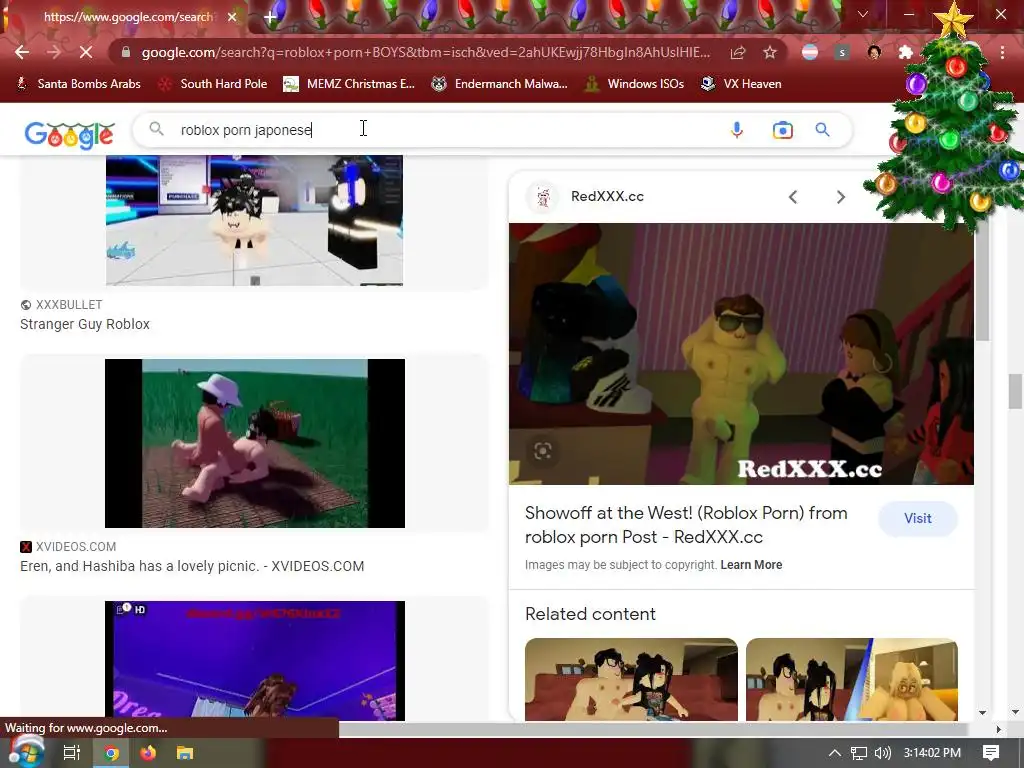Click the Chrome taskbar icon

[x=111, y=753]
